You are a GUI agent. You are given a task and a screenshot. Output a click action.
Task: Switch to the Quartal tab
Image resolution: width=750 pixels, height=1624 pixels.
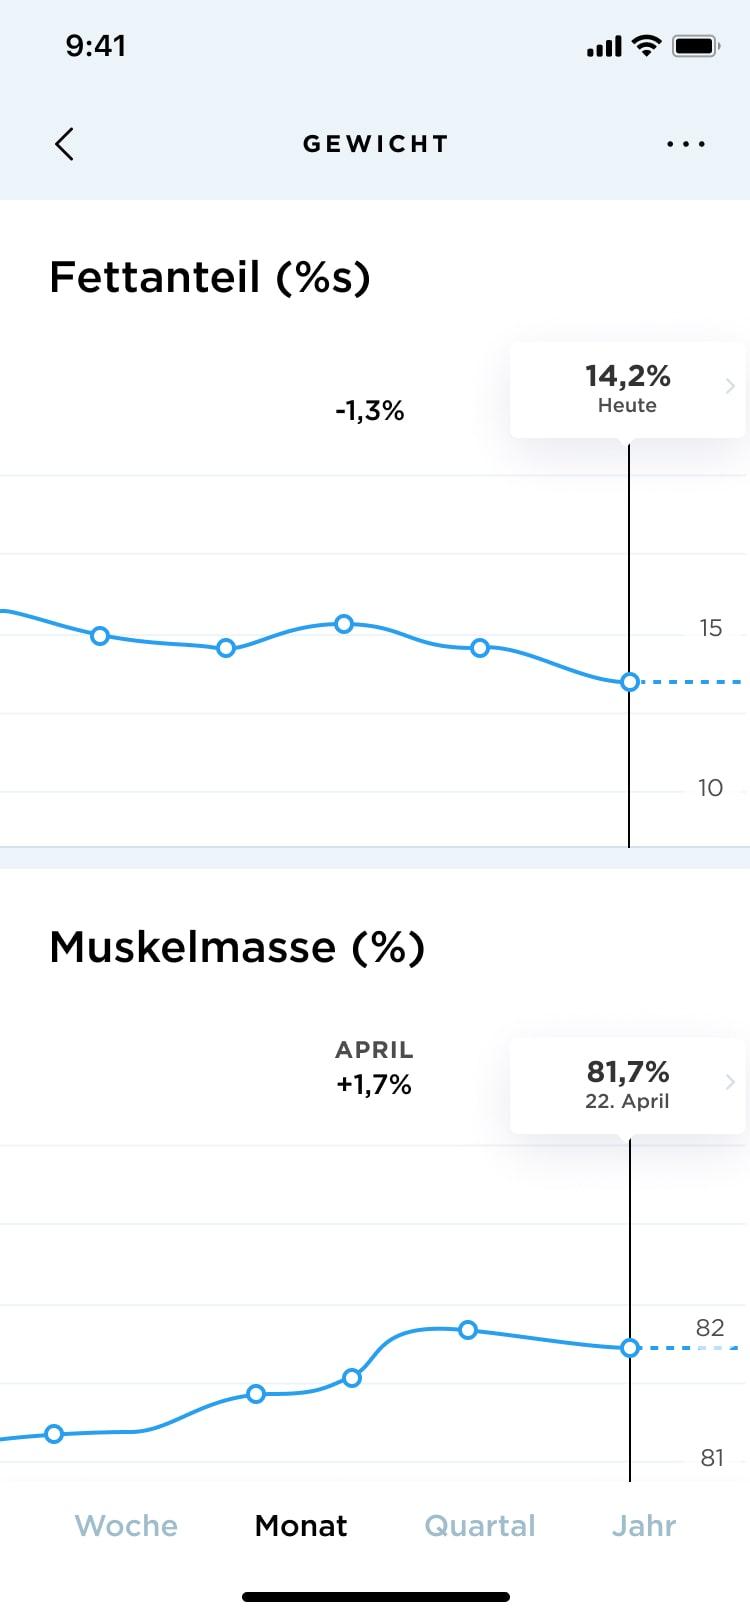(480, 1525)
